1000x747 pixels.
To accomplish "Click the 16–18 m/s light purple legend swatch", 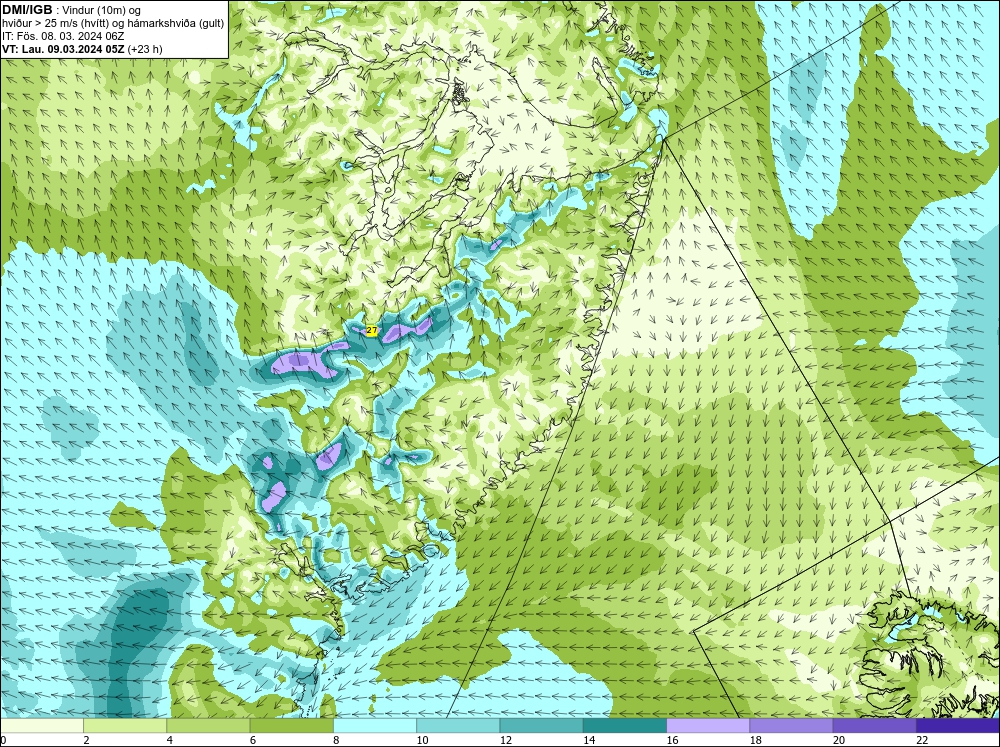I will pyautogui.click(x=708, y=725).
